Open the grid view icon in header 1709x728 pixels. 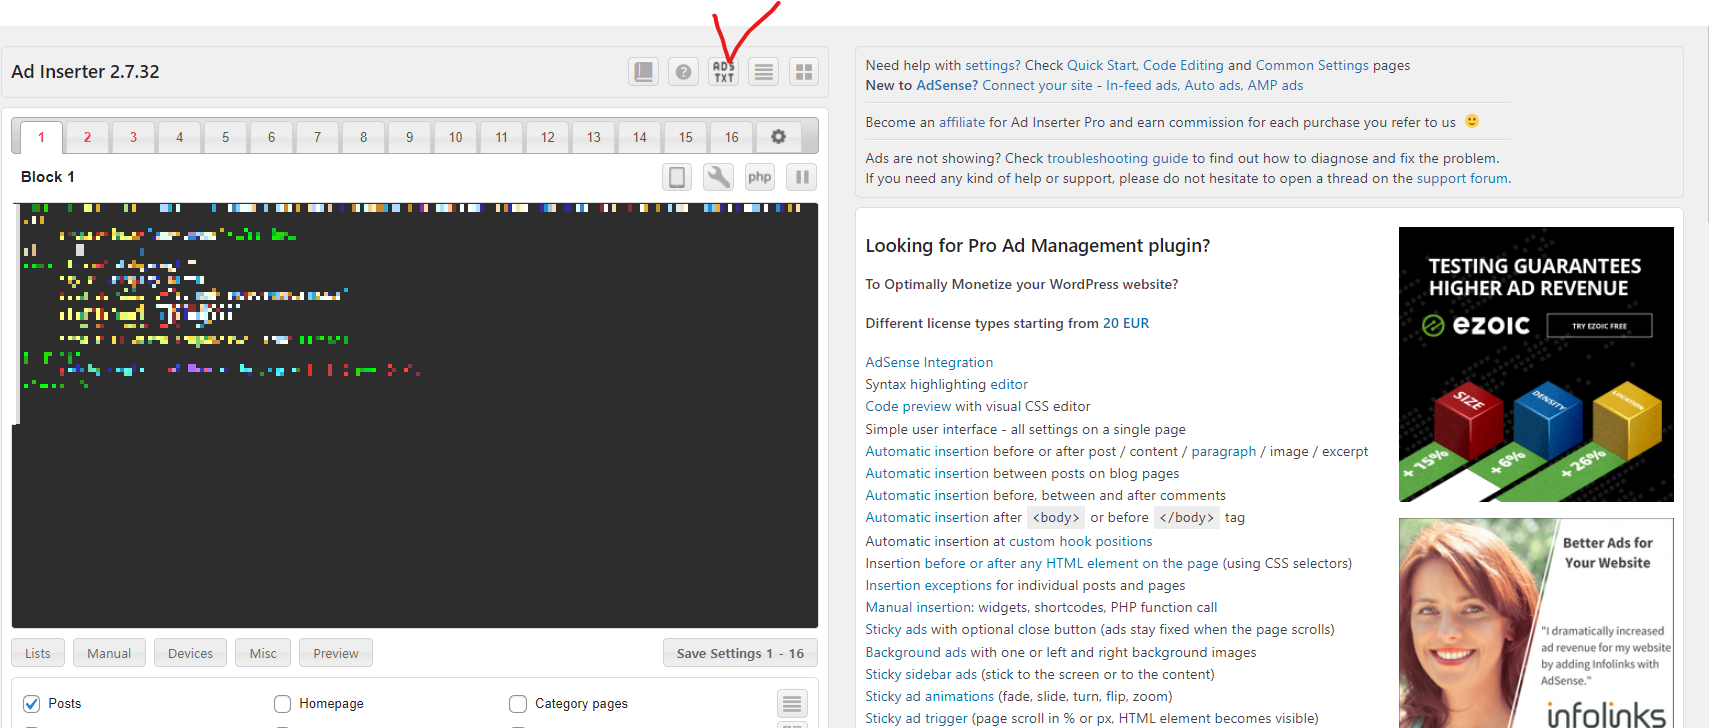pyautogui.click(x=803, y=72)
